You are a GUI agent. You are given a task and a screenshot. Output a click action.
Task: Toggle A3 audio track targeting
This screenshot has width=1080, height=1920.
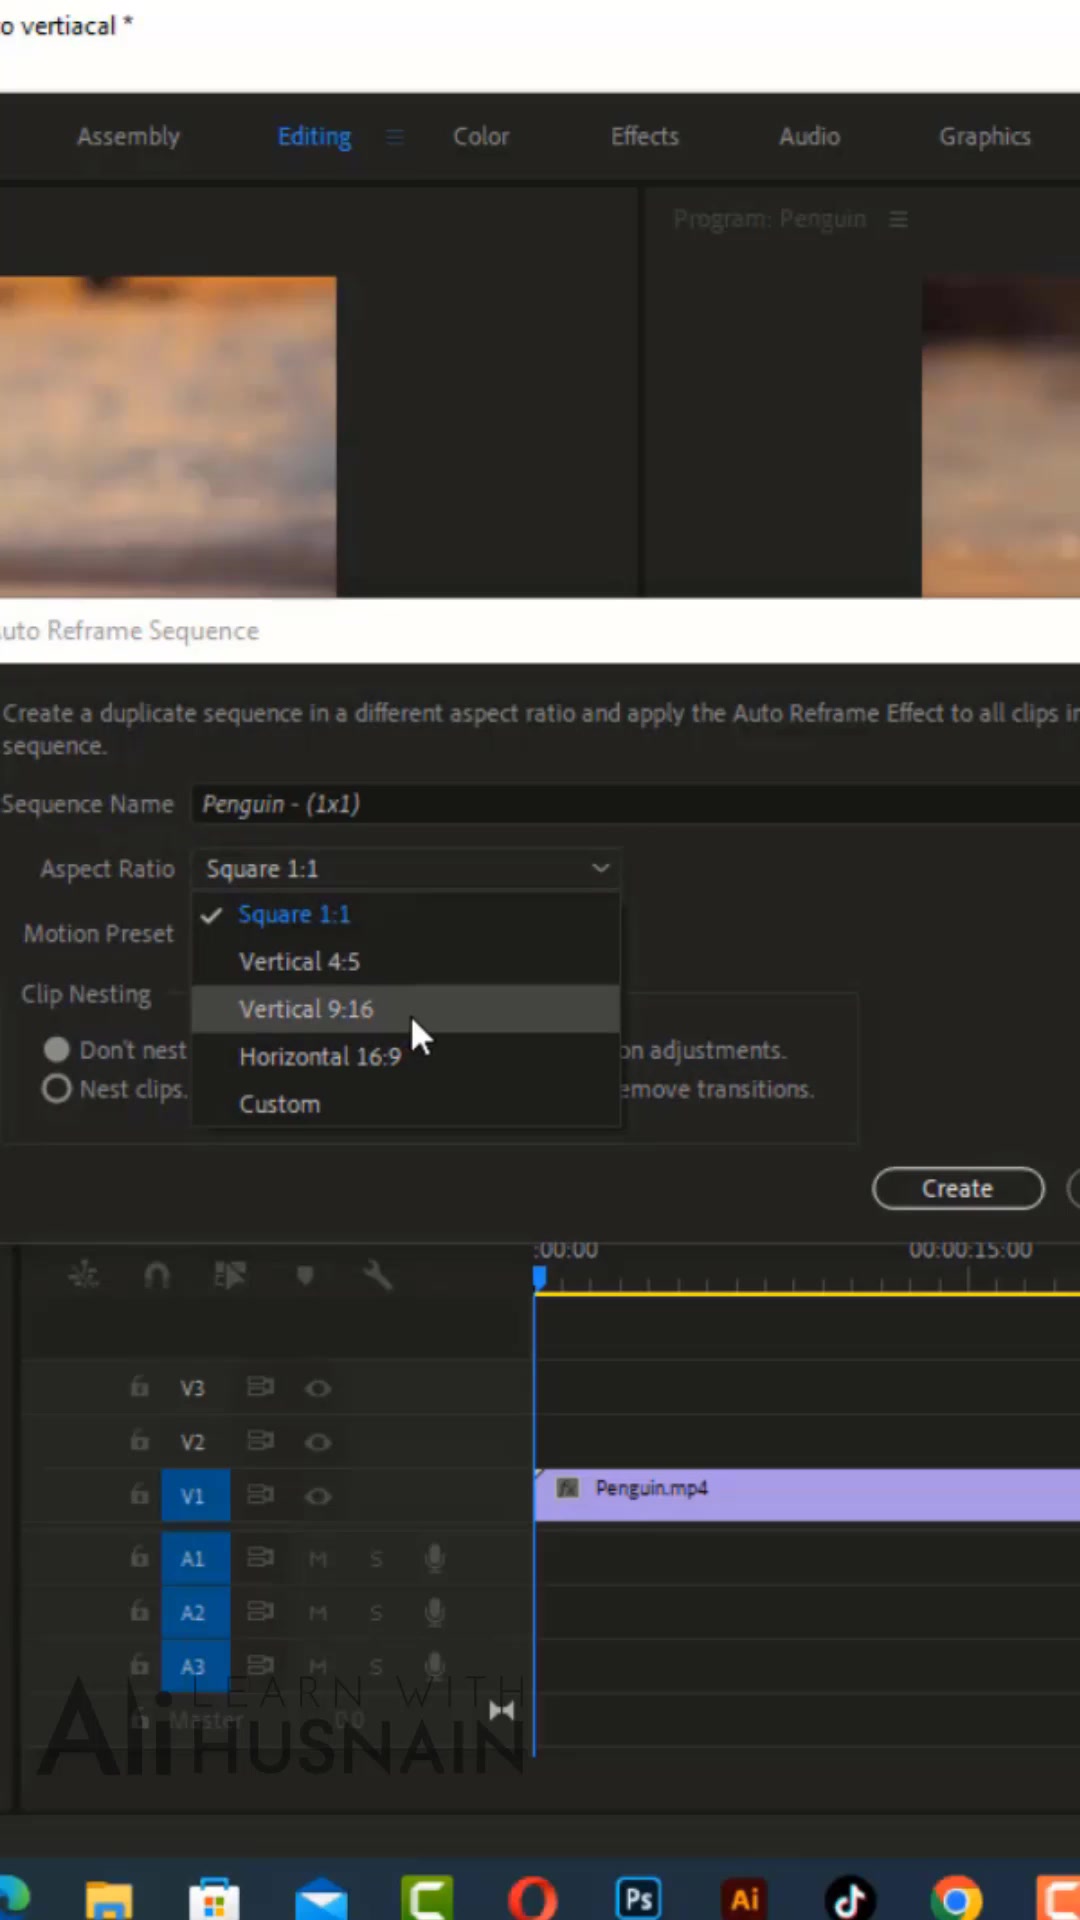(x=195, y=1665)
